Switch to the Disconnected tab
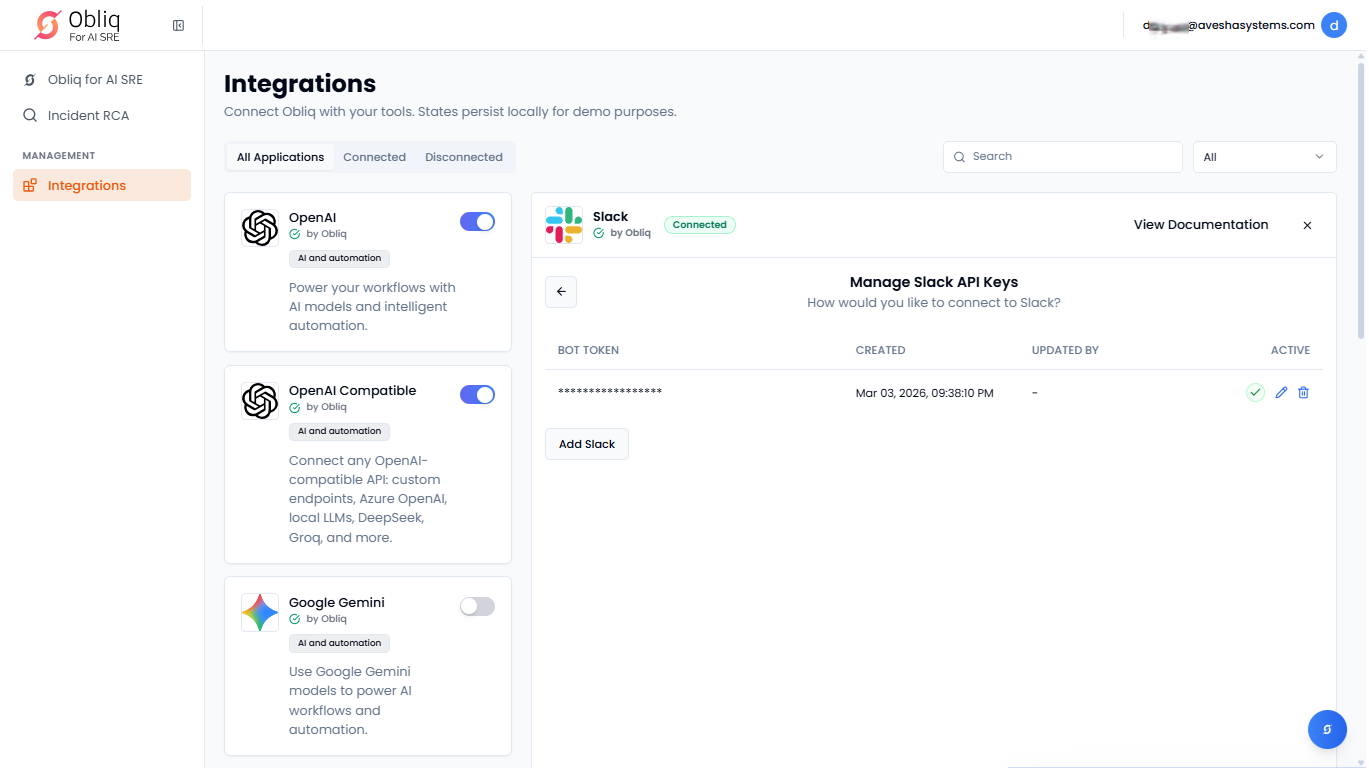This screenshot has height=768, width=1369. (464, 157)
